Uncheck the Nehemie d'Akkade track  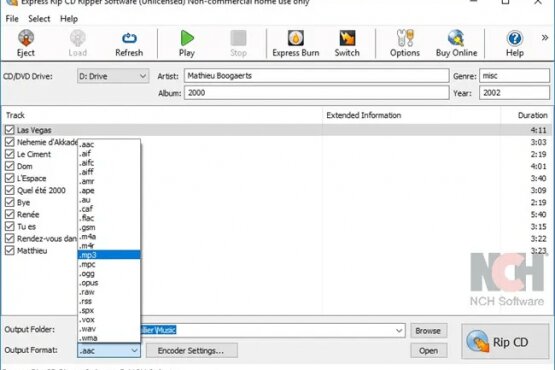10,142
